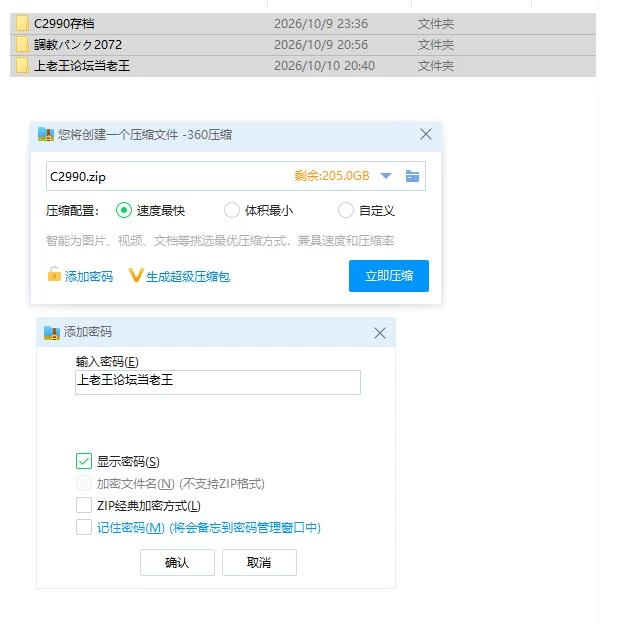Choose the 自定义 compression option
Viewport: 640px width, 624px height.
345,210
